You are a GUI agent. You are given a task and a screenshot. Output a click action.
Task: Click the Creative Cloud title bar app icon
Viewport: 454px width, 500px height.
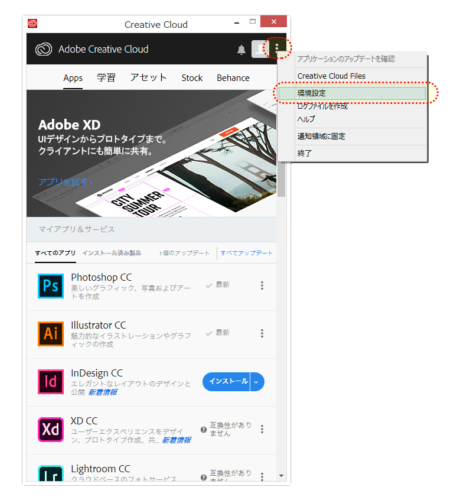point(32,24)
